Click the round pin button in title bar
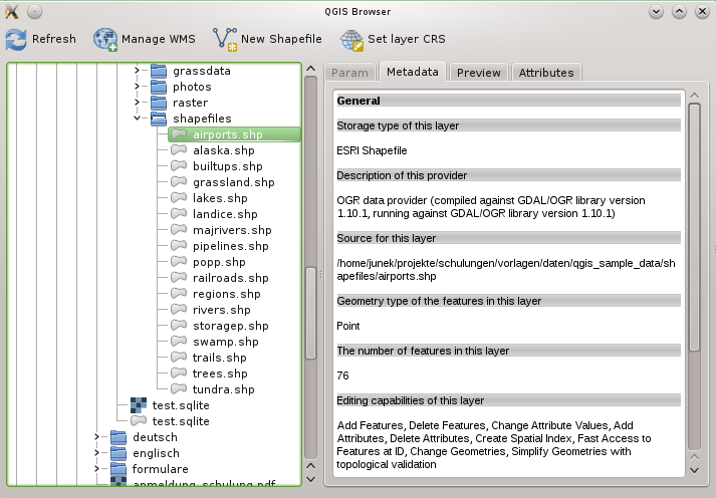This screenshot has height=498, width=716. 34,11
